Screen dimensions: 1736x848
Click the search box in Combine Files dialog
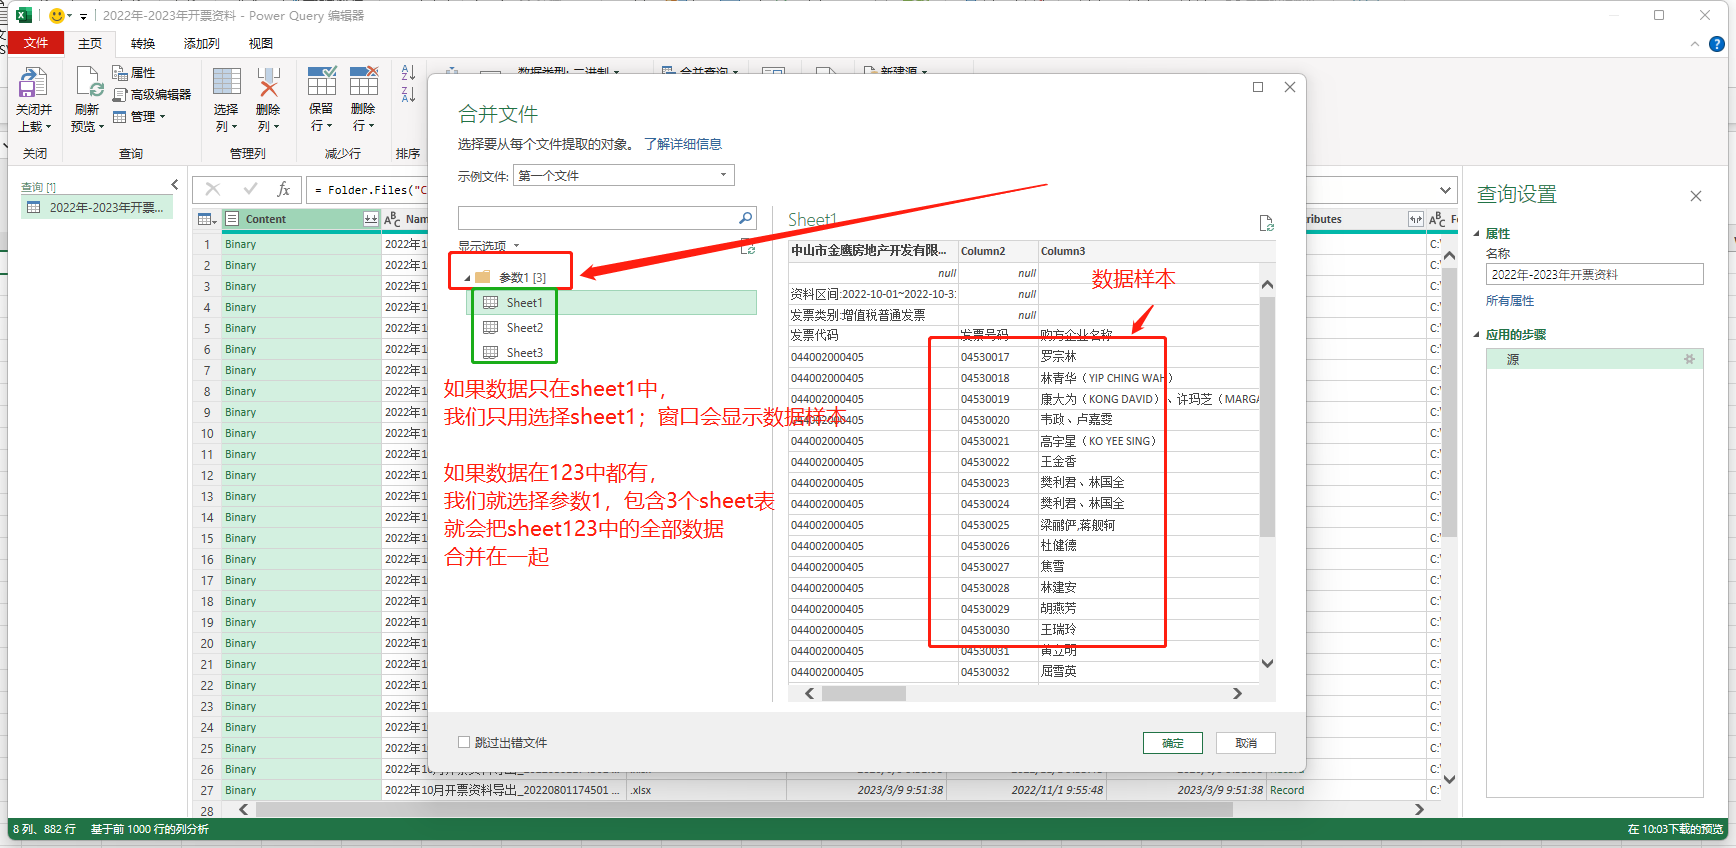point(598,218)
